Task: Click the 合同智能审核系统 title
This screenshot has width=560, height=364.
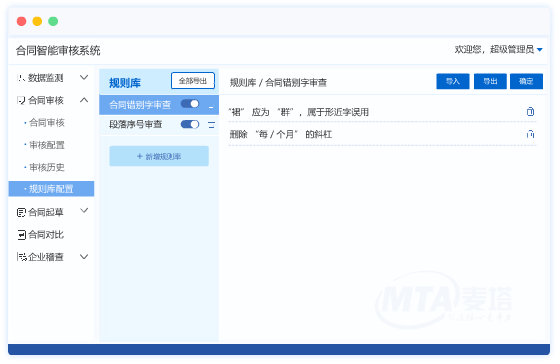Action: [x=58, y=50]
